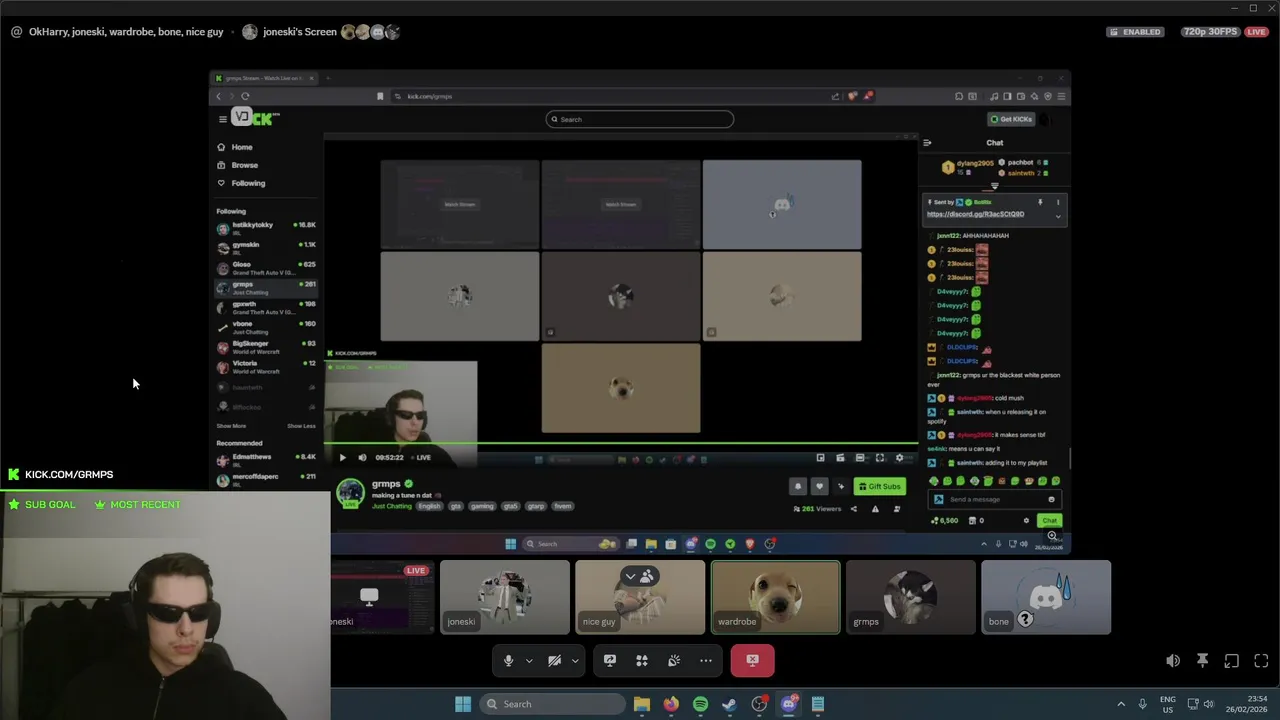The width and height of the screenshot is (1280, 720).
Task: Open camera options dropdown arrow
Action: (x=575, y=660)
